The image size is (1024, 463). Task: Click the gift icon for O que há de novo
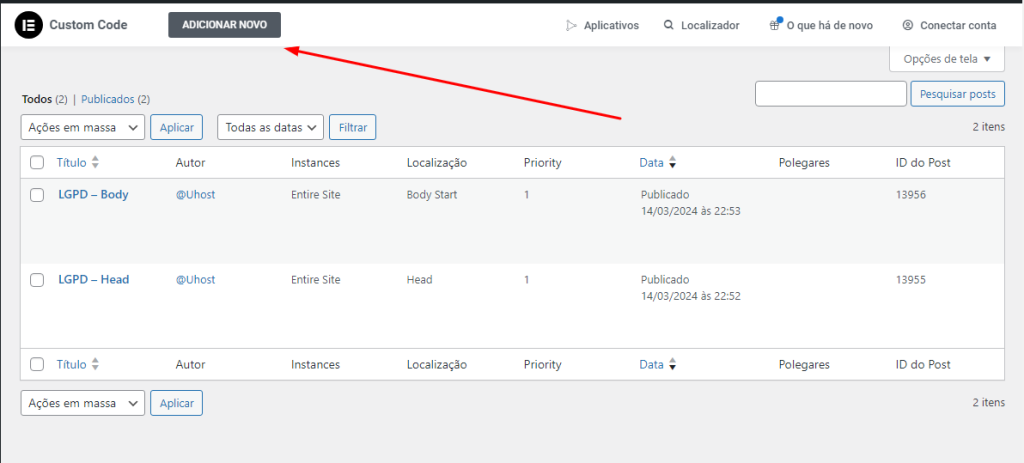click(x=775, y=25)
